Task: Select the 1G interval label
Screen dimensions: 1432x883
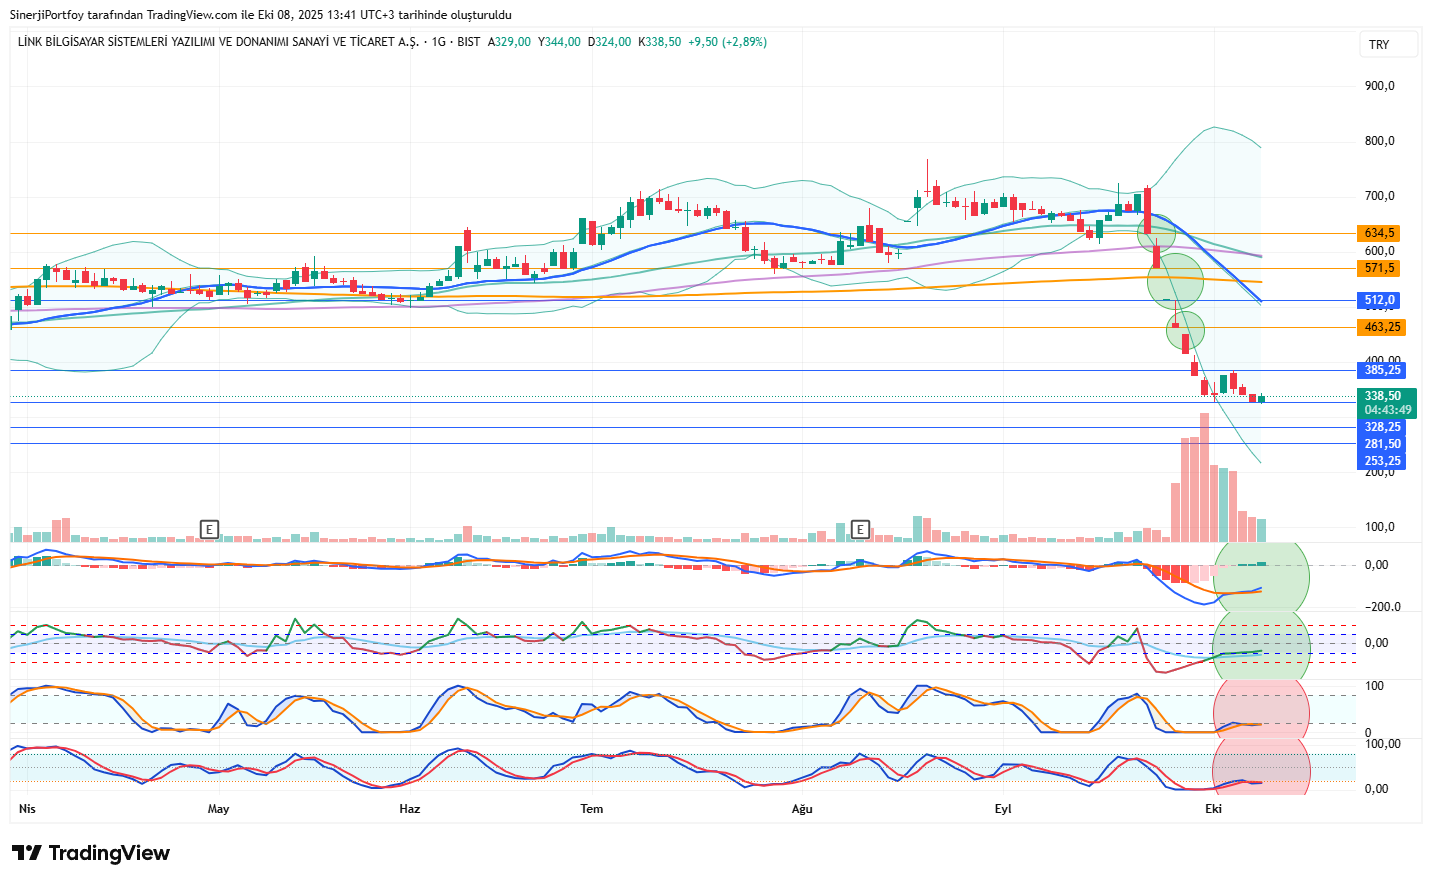Action: (x=439, y=42)
